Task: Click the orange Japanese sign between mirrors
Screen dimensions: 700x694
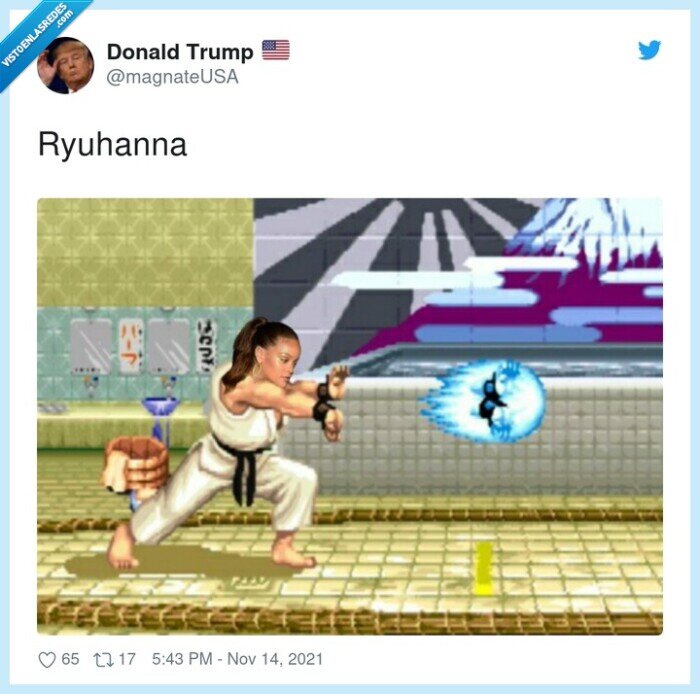Action: point(130,346)
